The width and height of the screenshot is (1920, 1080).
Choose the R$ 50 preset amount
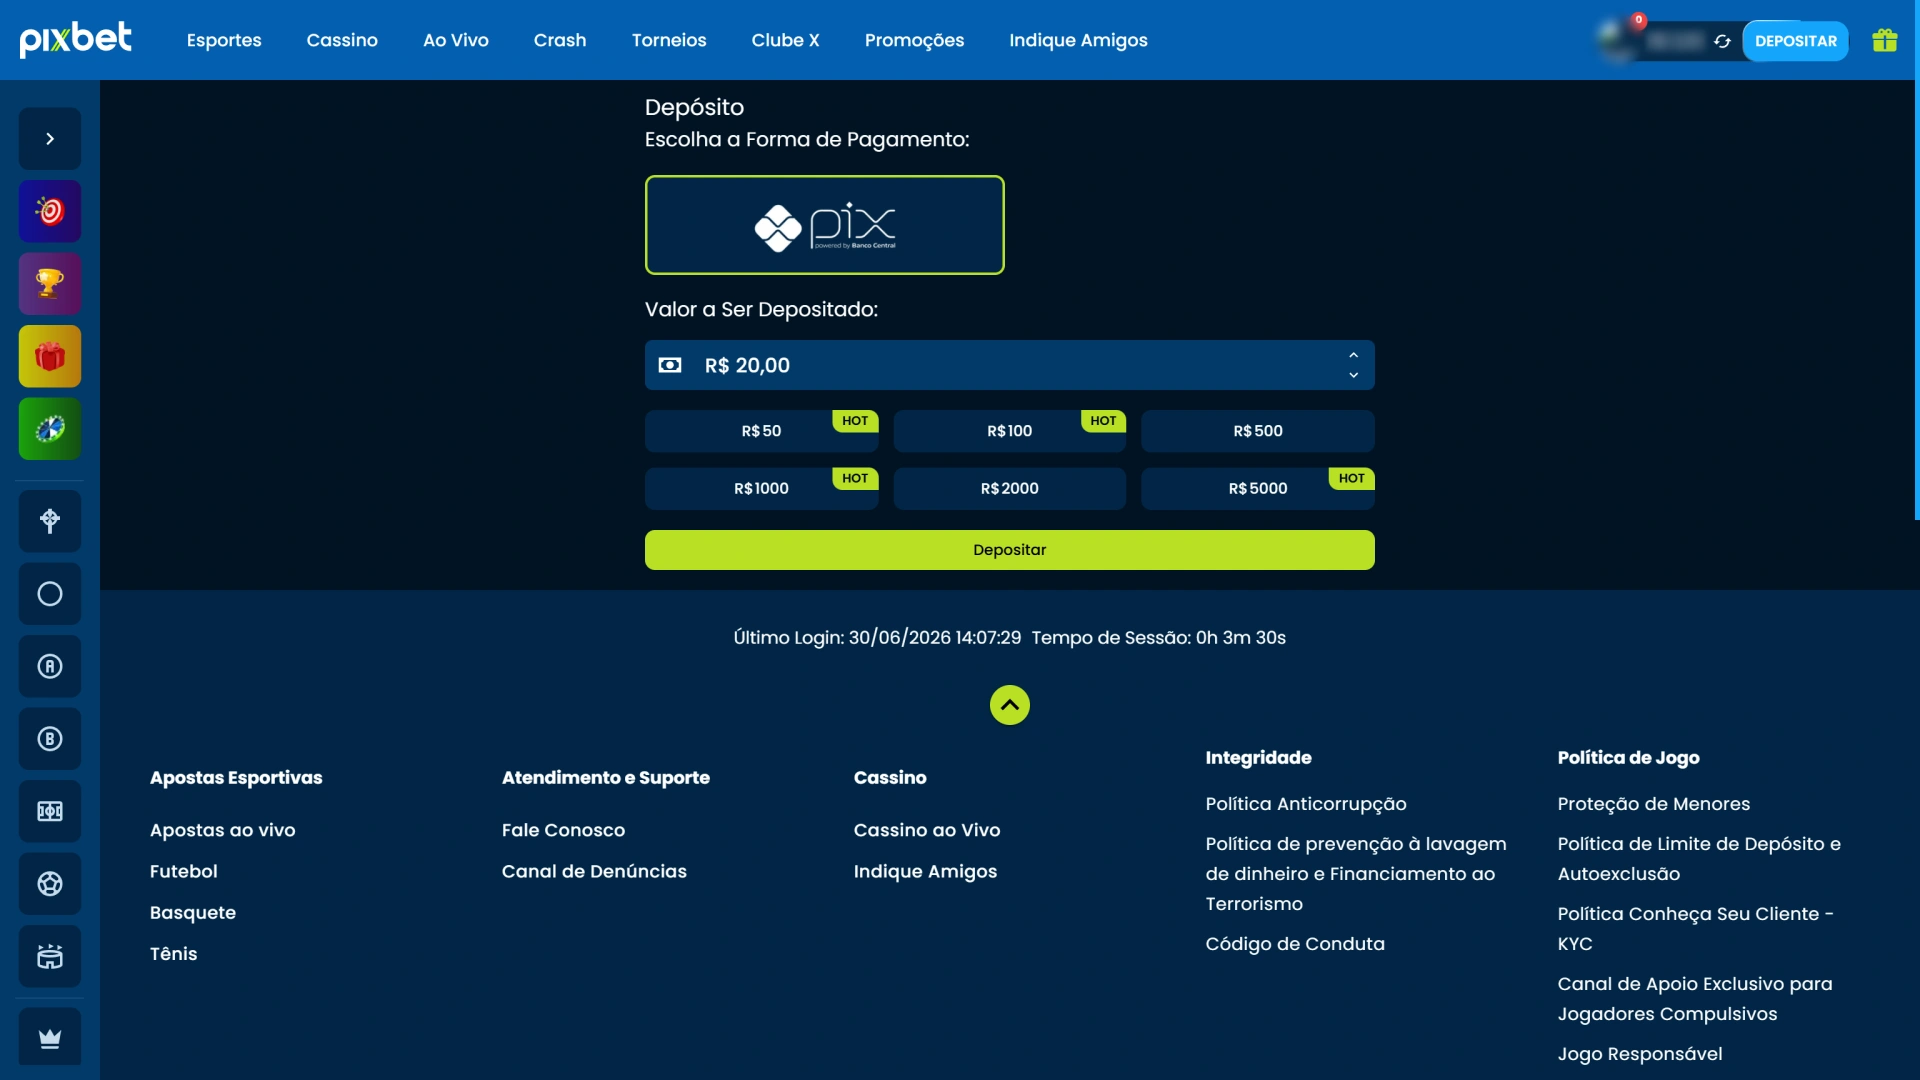762,431
